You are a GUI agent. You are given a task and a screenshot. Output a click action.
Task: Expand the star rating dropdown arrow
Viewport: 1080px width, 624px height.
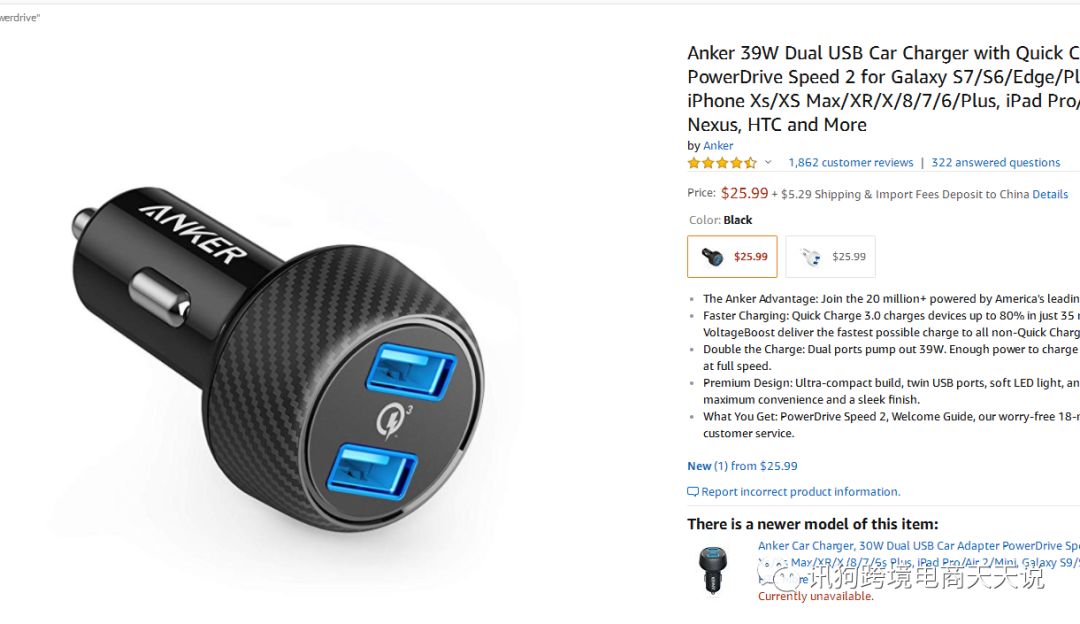tap(768, 163)
